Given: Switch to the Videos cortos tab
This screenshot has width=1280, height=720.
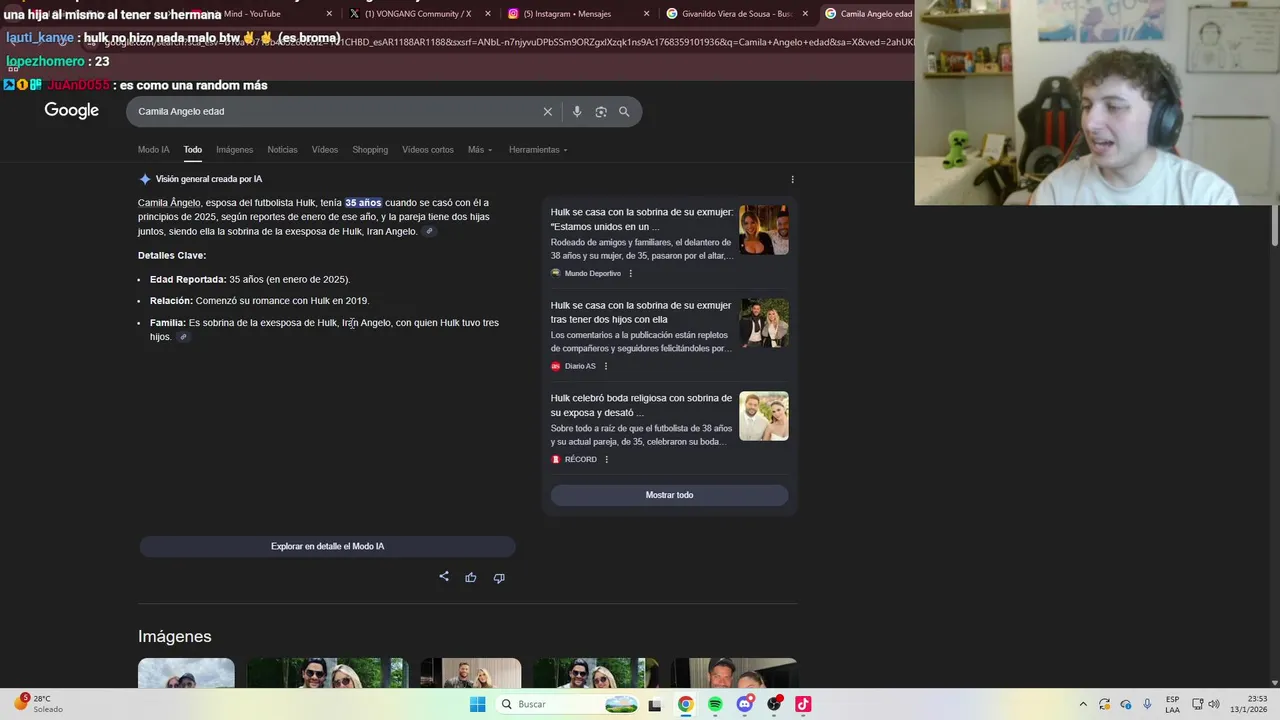Looking at the screenshot, I should click(x=428, y=150).
